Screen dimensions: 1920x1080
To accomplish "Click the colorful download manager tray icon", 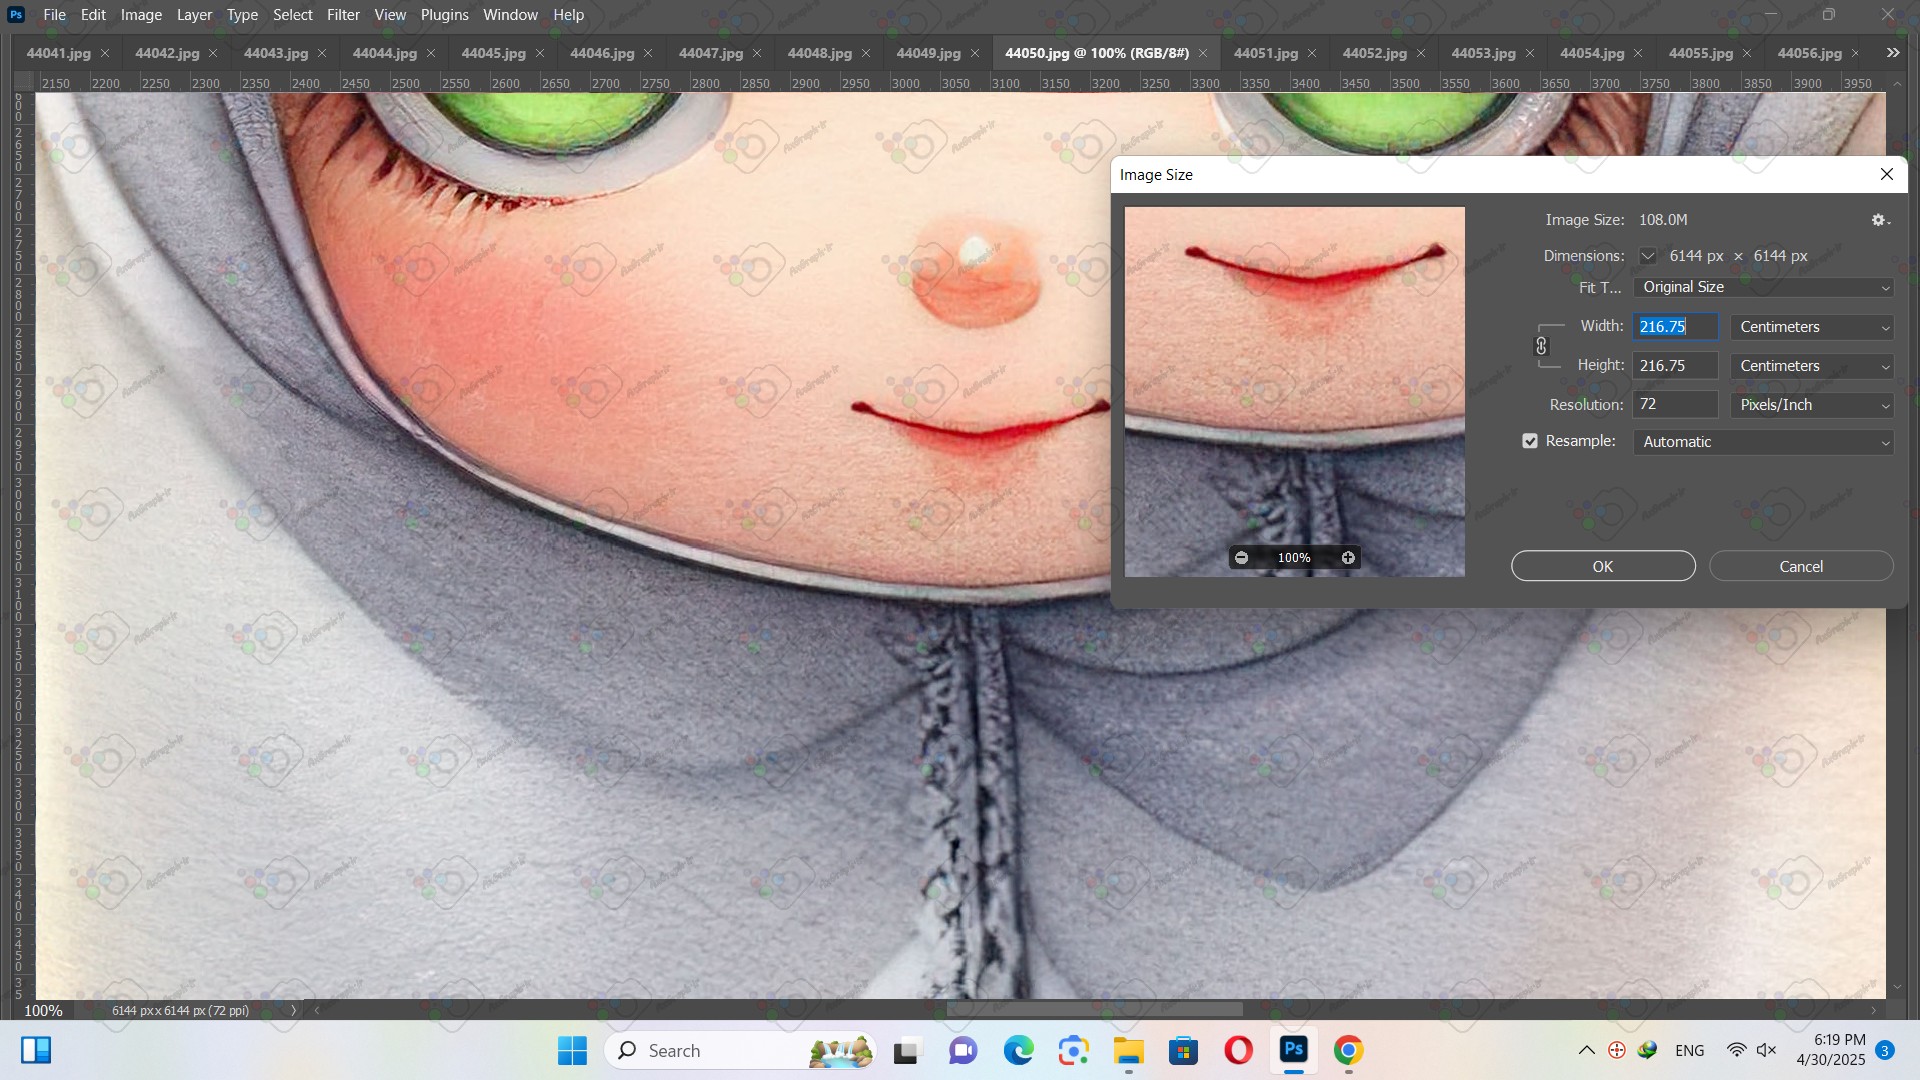I will tap(1647, 1050).
